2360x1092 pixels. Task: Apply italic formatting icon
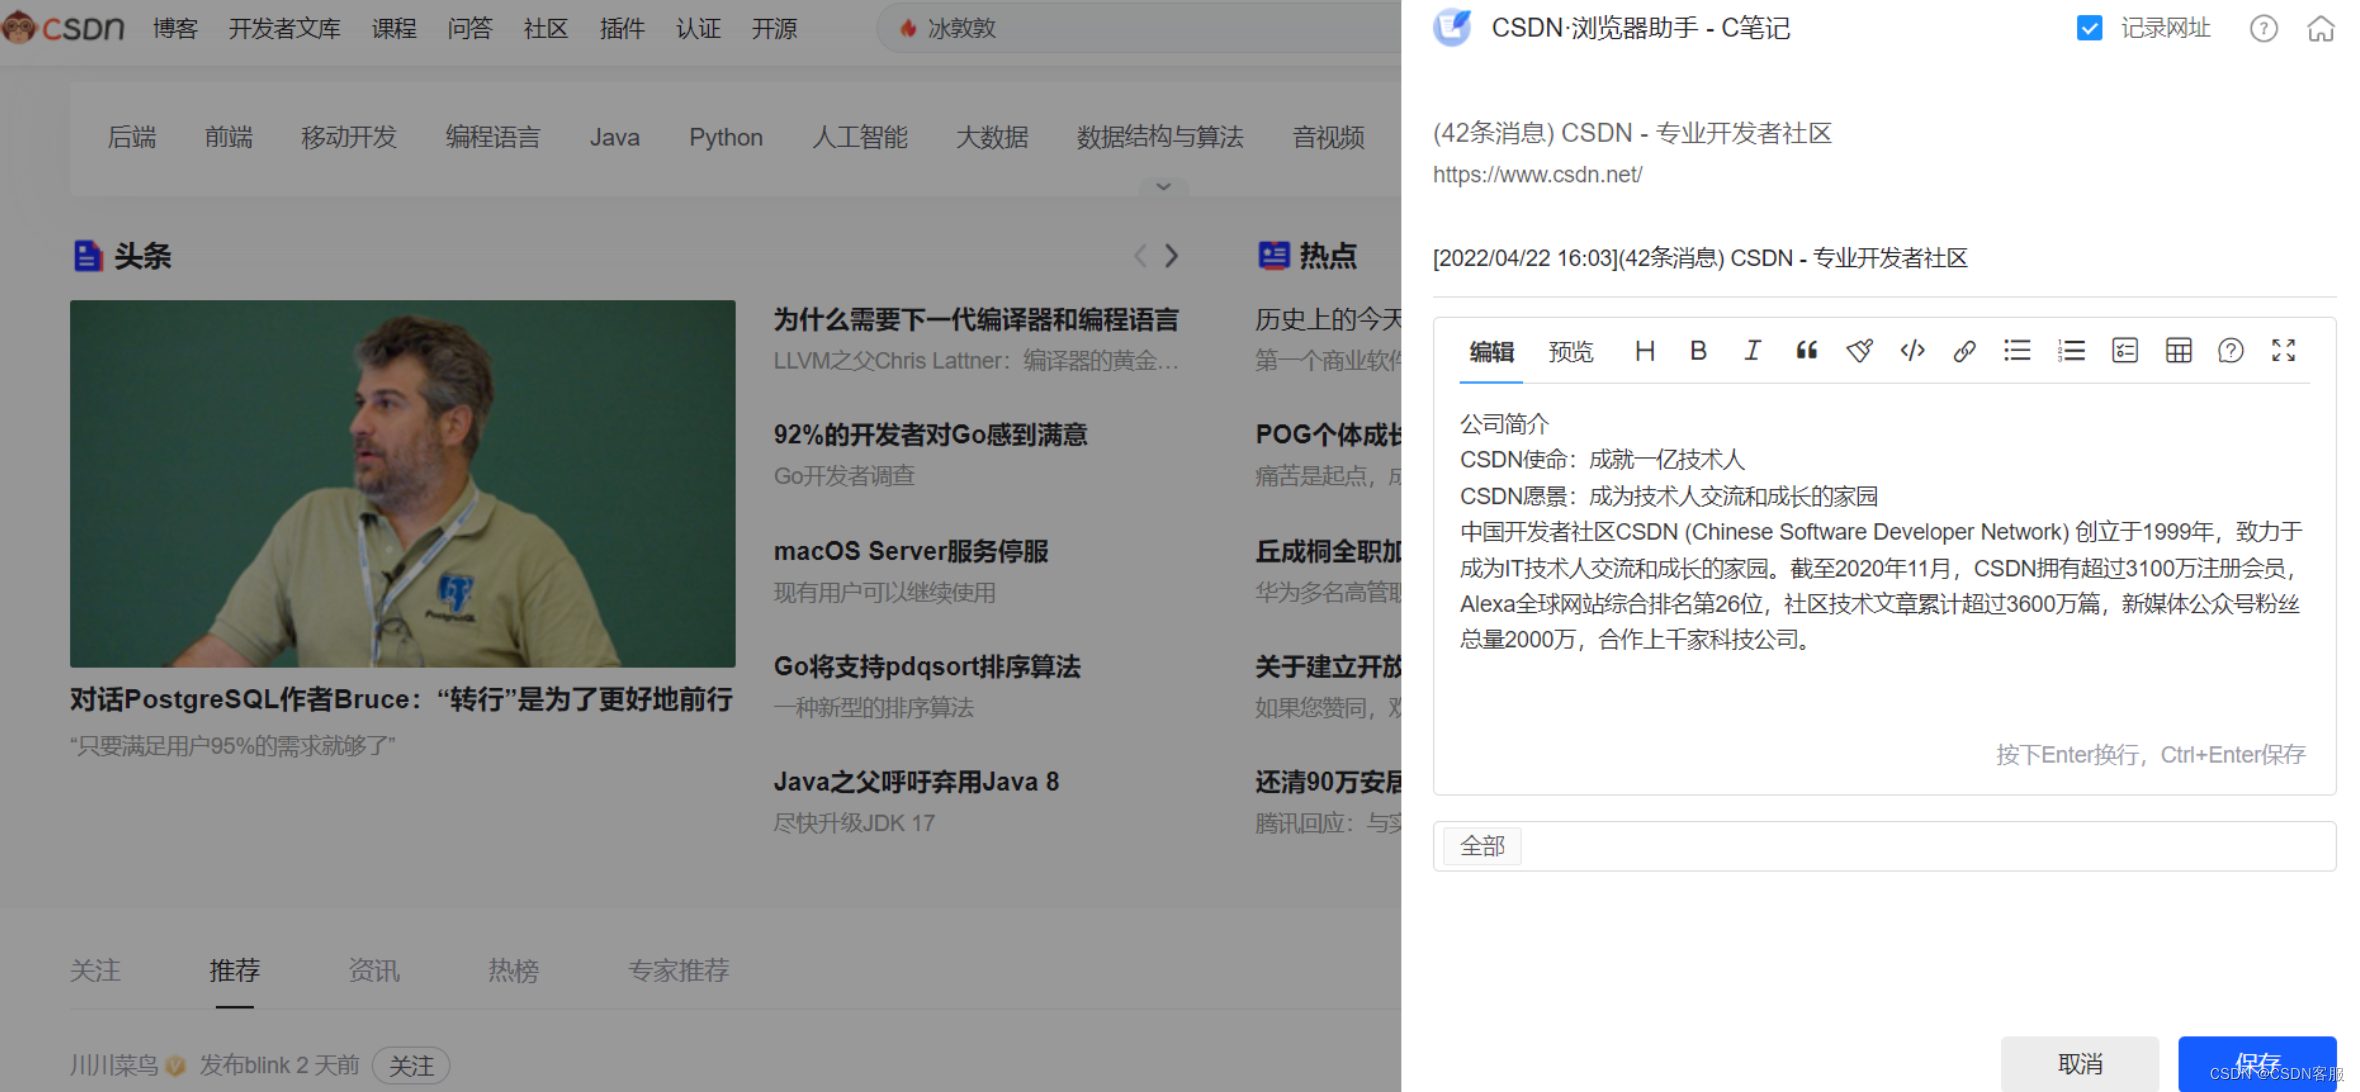(x=1752, y=351)
